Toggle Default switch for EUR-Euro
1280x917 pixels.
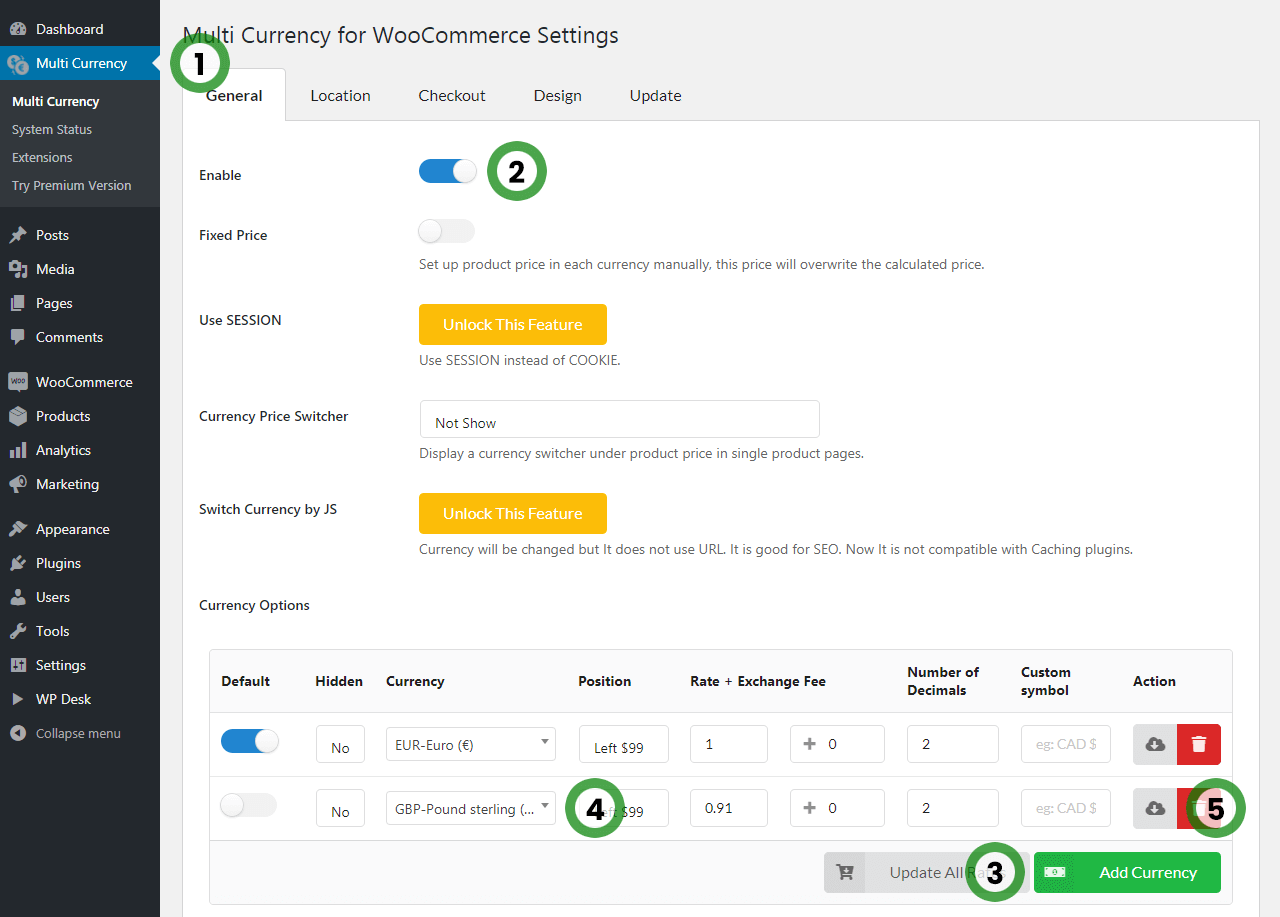249,741
